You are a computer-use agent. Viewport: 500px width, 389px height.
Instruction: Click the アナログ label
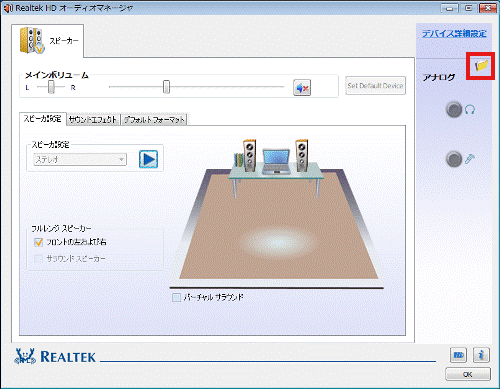click(439, 77)
